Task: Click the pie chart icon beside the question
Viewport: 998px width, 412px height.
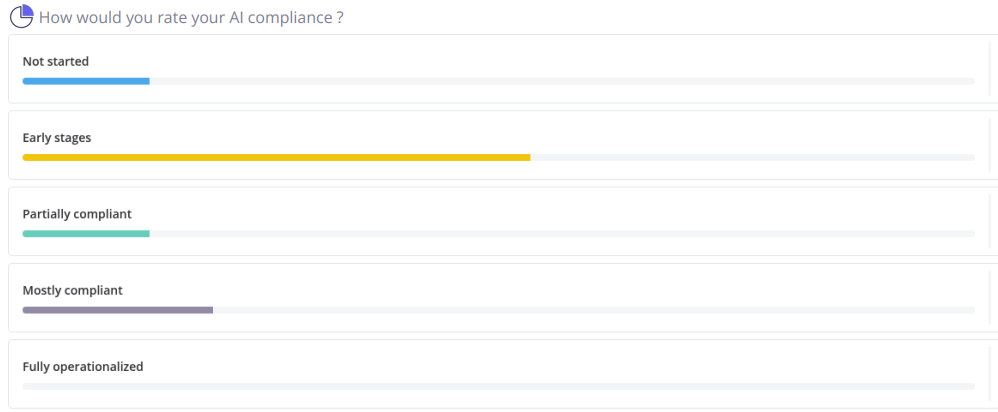Action: [22, 16]
